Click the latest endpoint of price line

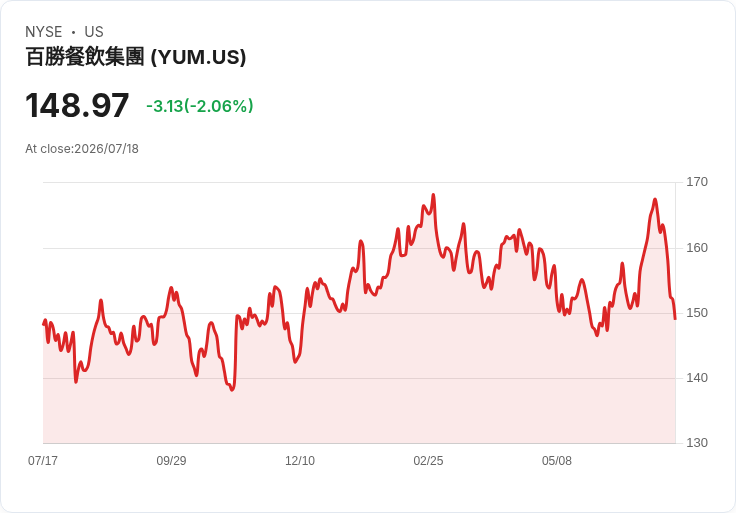(x=675, y=319)
